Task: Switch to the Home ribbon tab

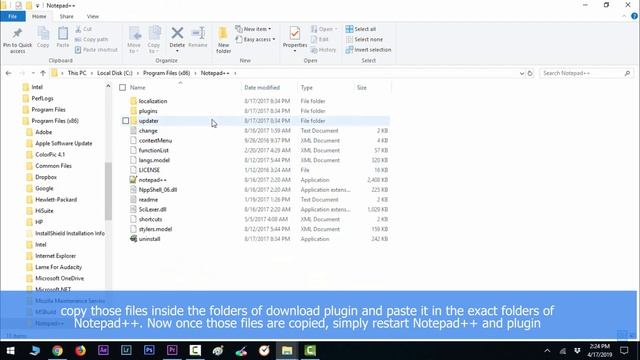Action: click(x=39, y=16)
